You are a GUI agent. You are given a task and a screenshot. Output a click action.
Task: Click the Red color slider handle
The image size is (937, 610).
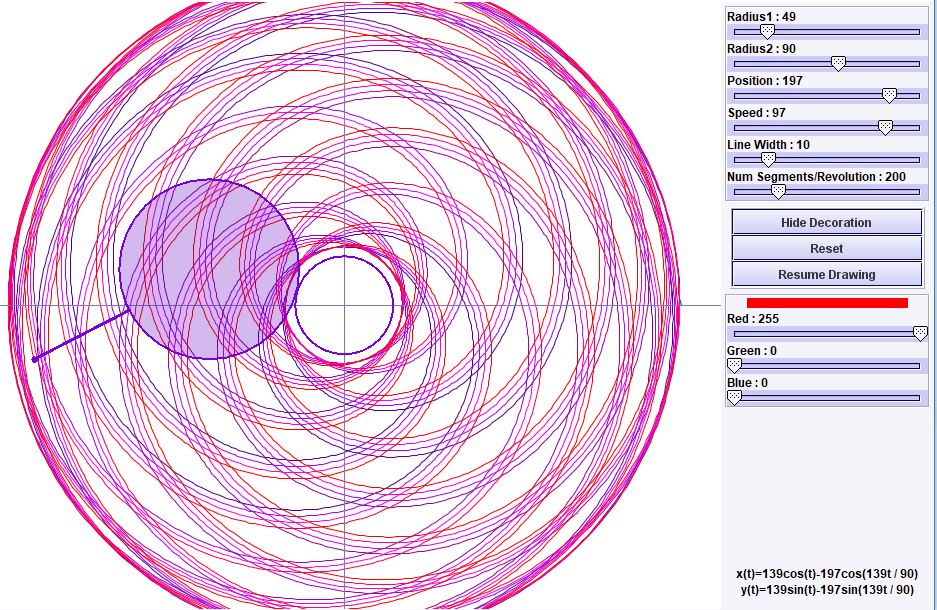pyautogui.click(x=920, y=333)
